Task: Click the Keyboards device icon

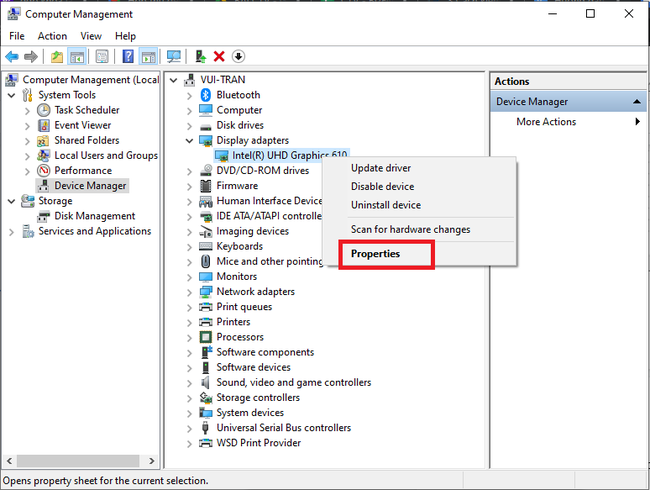Action: click(x=206, y=246)
